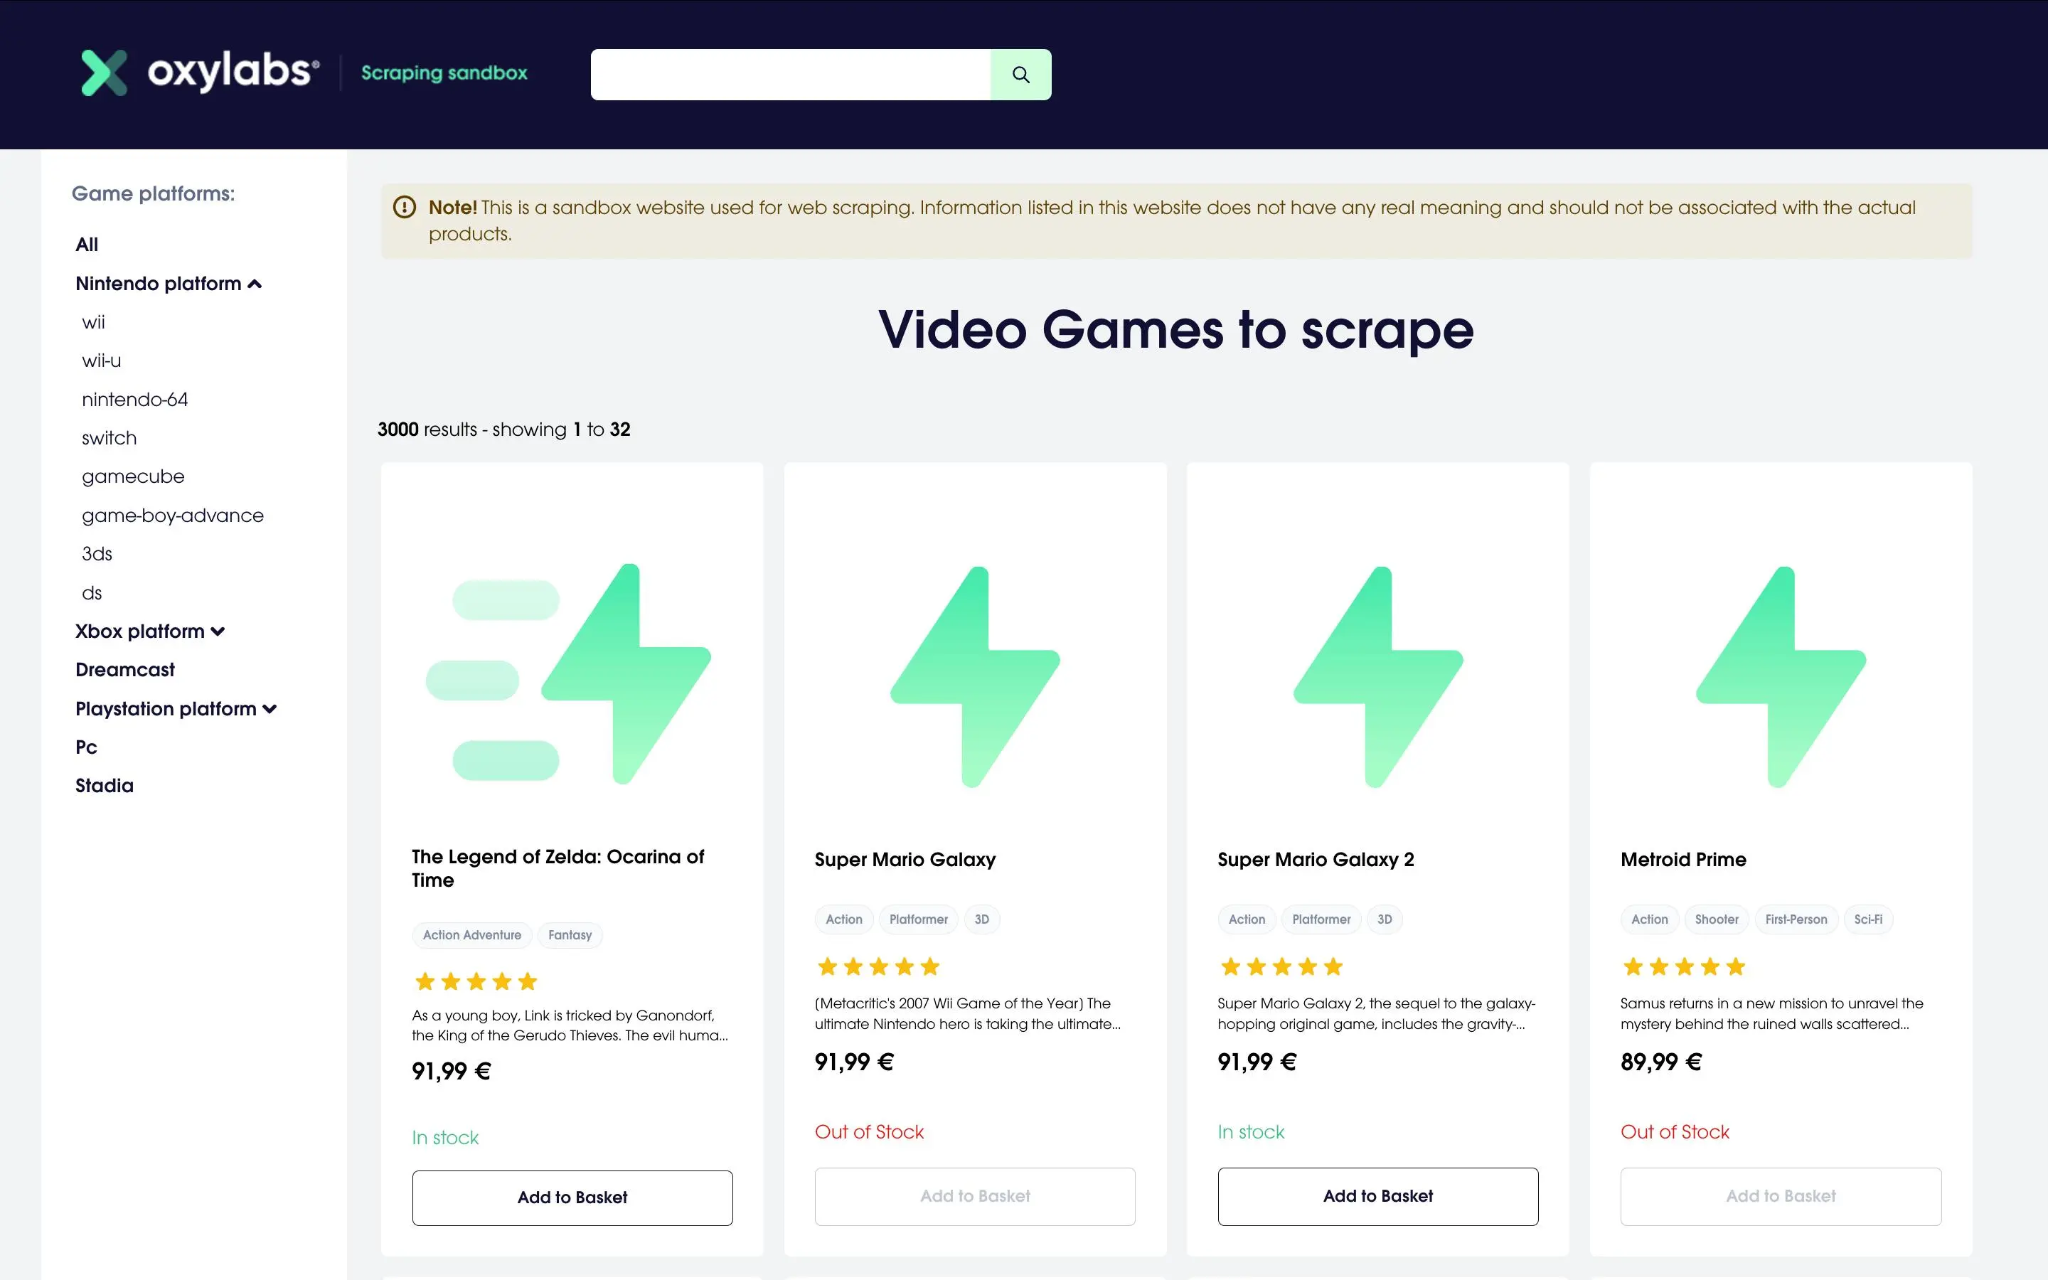Open the Super Mario Galaxy thumbnail image
Viewport: 2048px width, 1280px height.
point(975,677)
